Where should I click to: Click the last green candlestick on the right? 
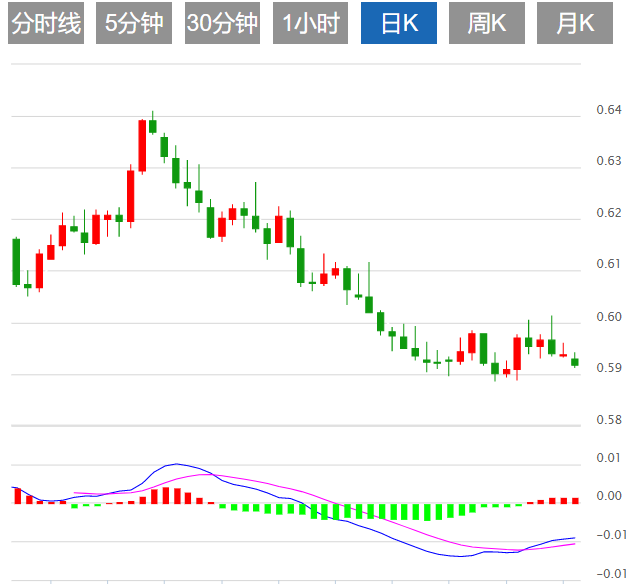tap(575, 362)
